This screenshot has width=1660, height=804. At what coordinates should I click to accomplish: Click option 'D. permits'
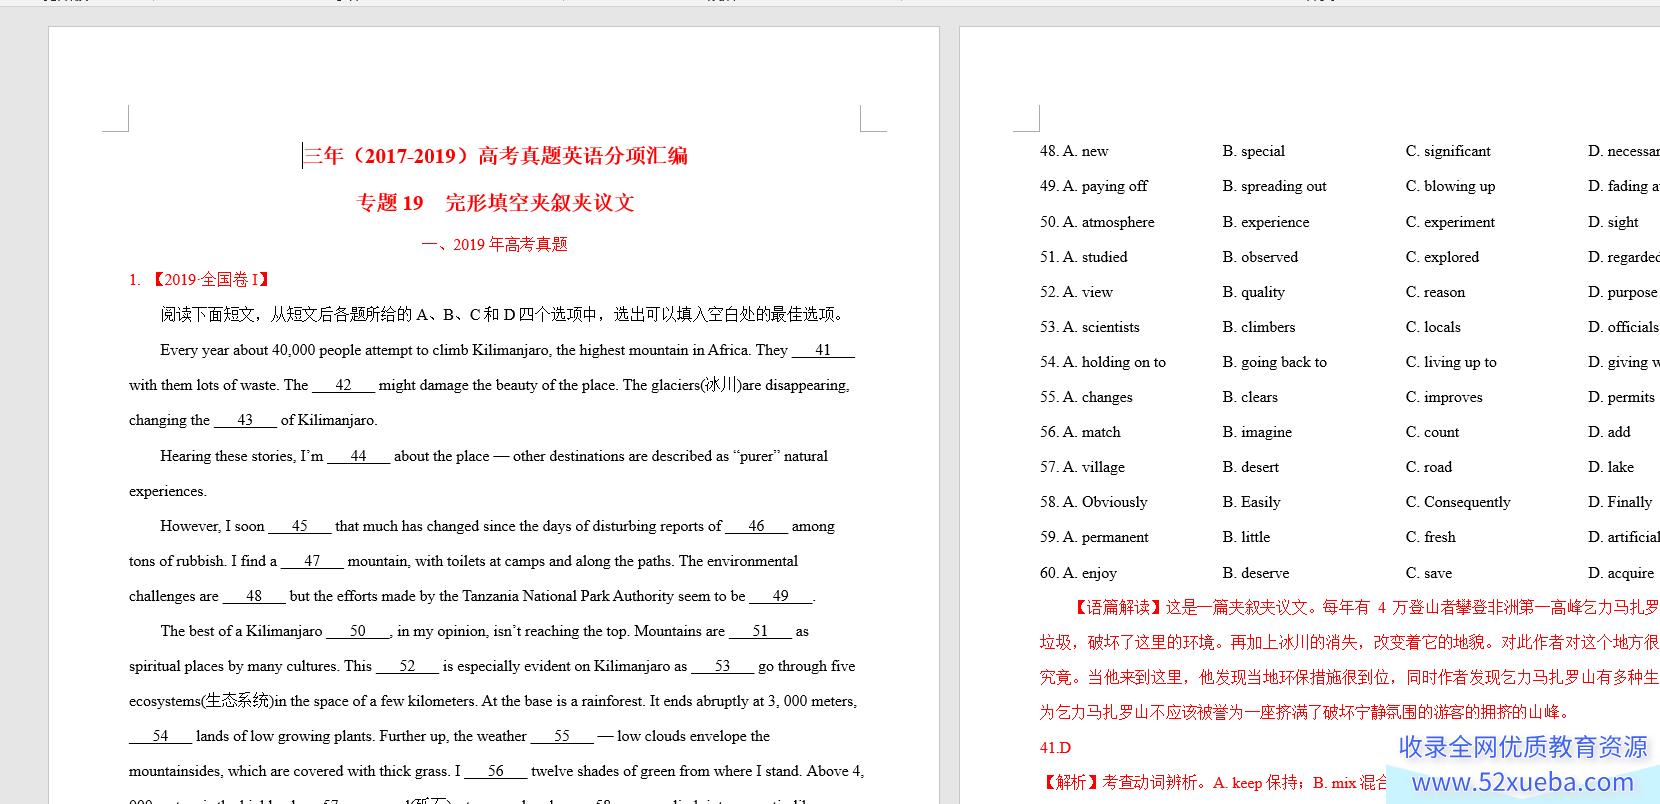click(x=1621, y=397)
